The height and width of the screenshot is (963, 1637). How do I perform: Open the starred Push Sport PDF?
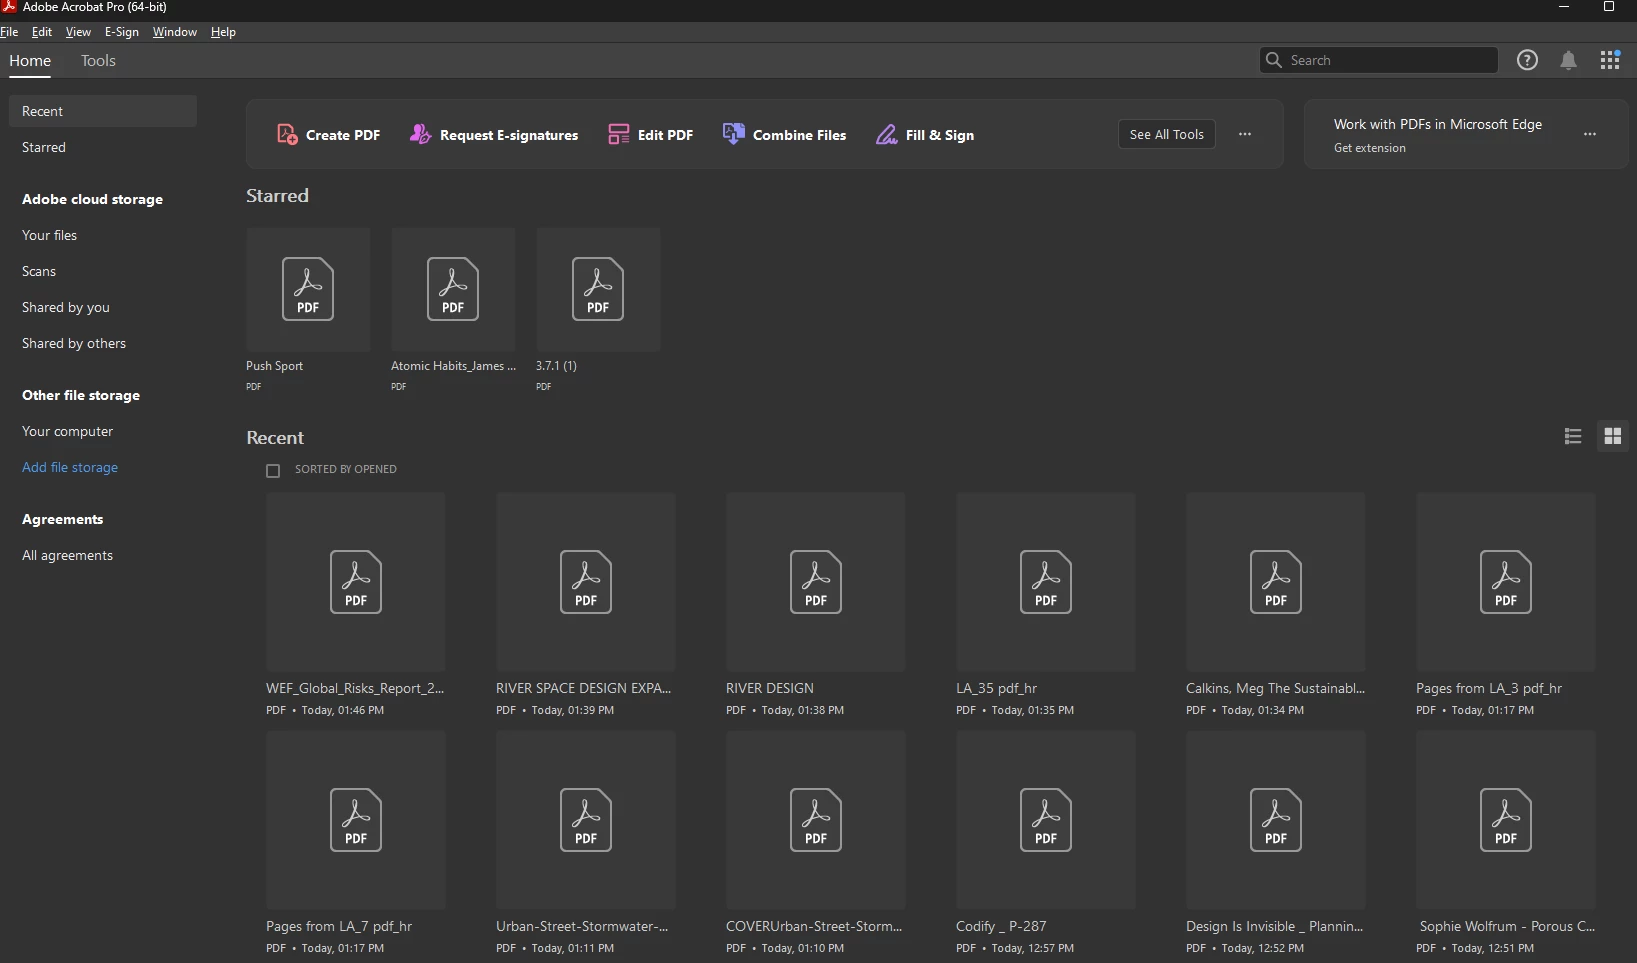point(308,290)
